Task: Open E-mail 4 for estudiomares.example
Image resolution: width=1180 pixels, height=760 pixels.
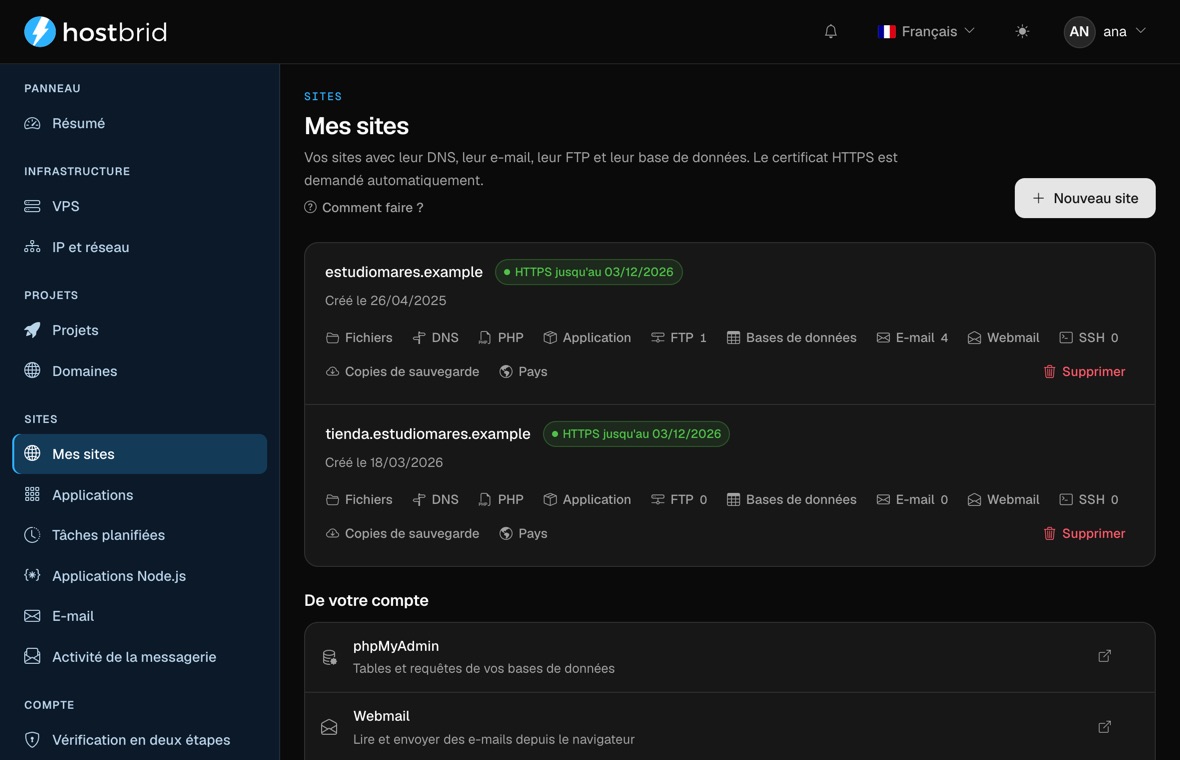Action: click(912, 338)
